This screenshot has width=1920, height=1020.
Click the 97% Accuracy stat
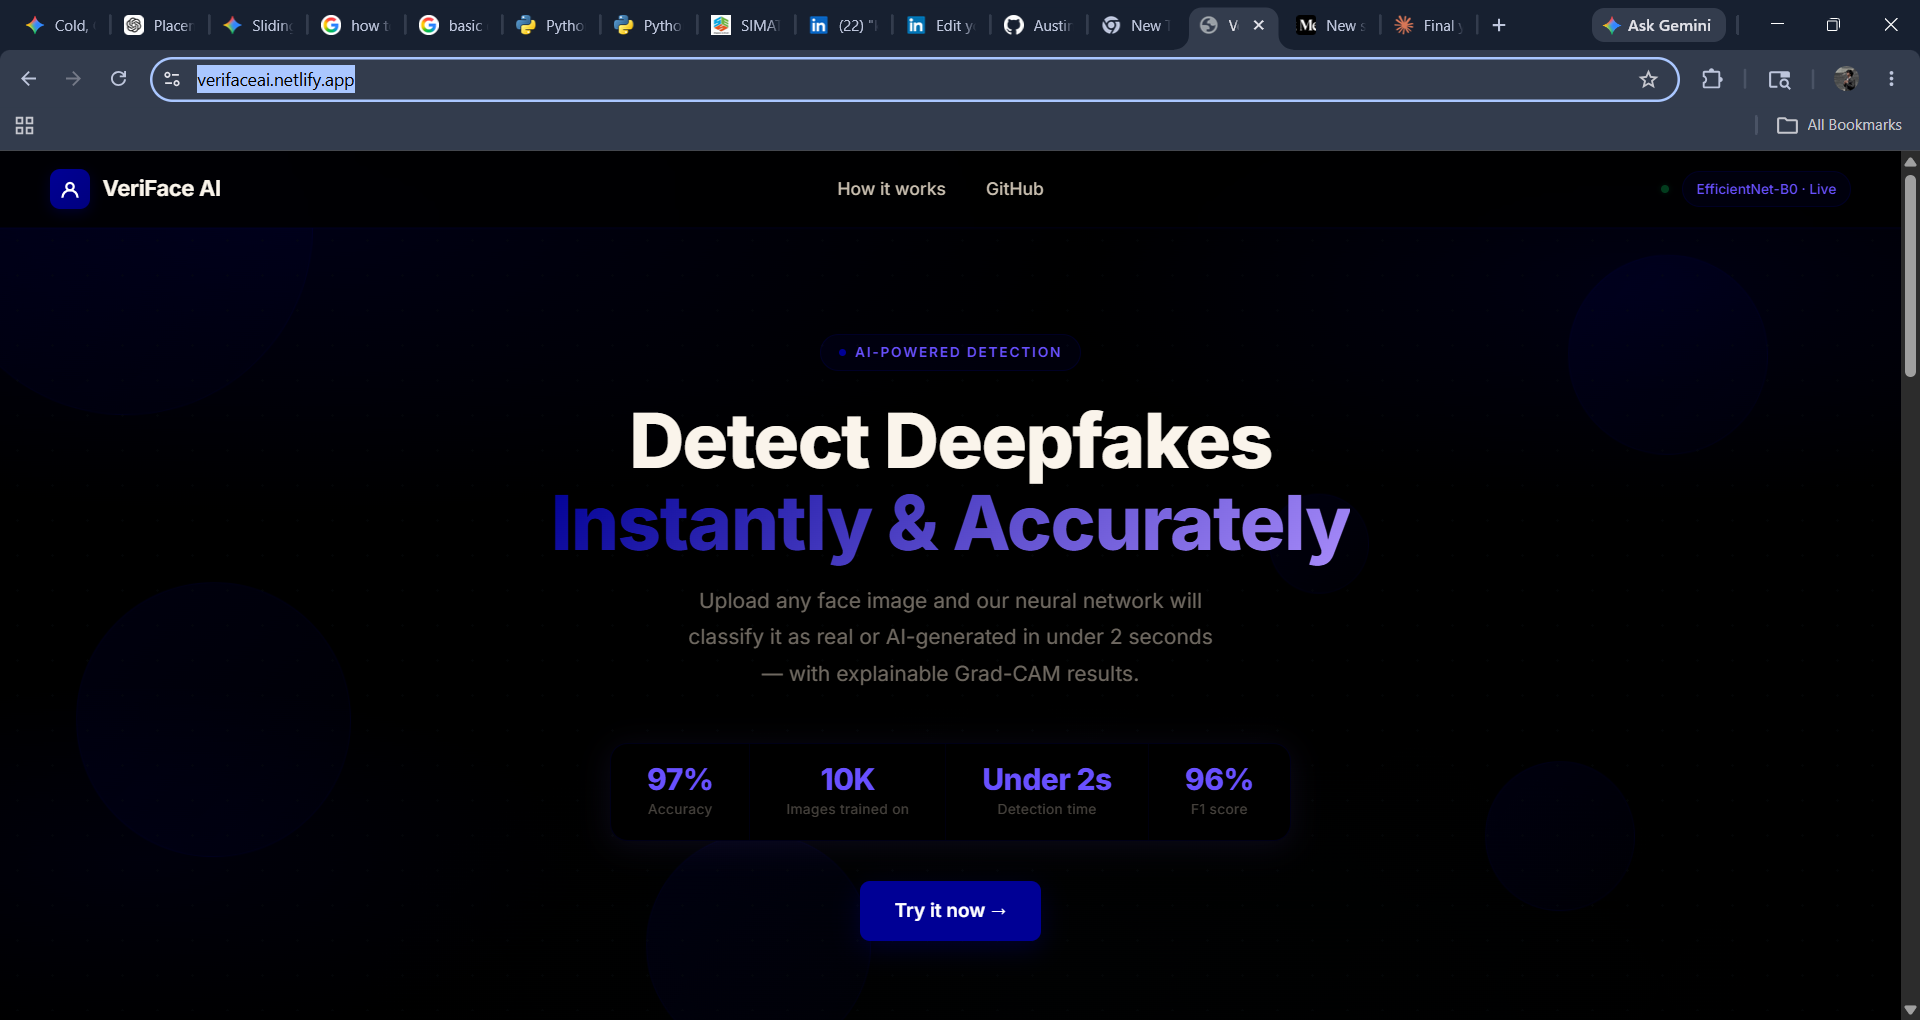click(x=680, y=791)
